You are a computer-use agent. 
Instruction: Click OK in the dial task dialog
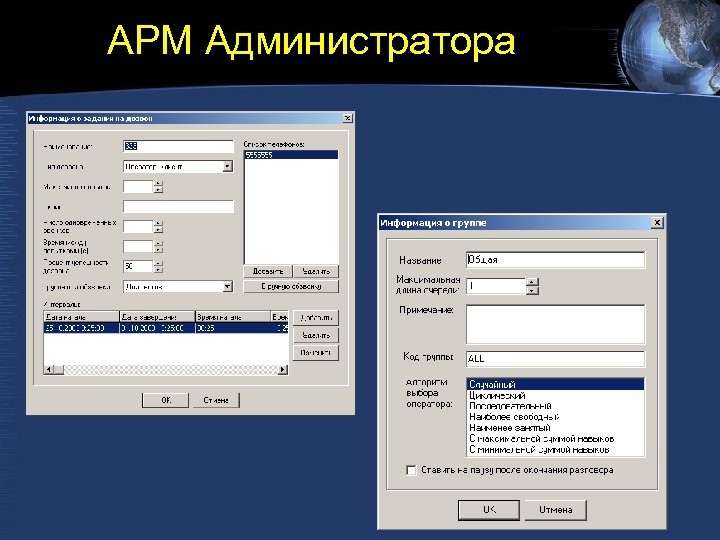point(165,400)
